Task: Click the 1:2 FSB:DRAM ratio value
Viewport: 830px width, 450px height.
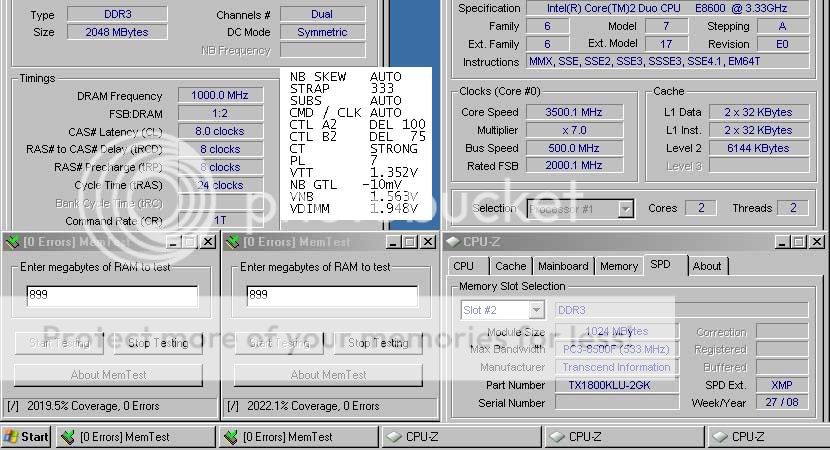Action: click(x=220, y=113)
